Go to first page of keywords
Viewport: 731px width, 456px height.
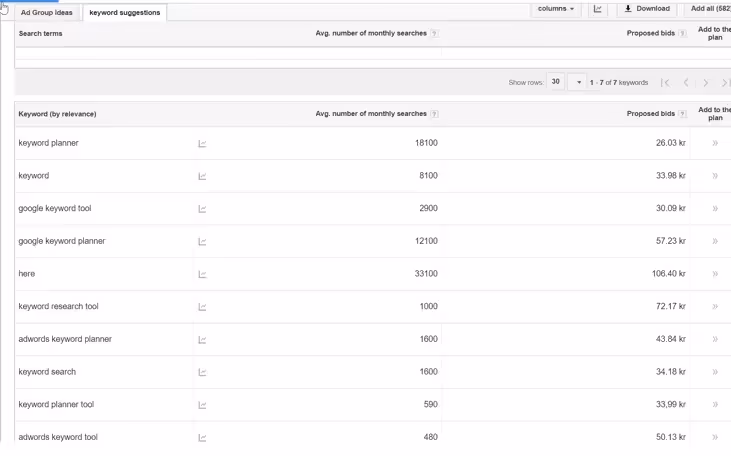tap(665, 83)
